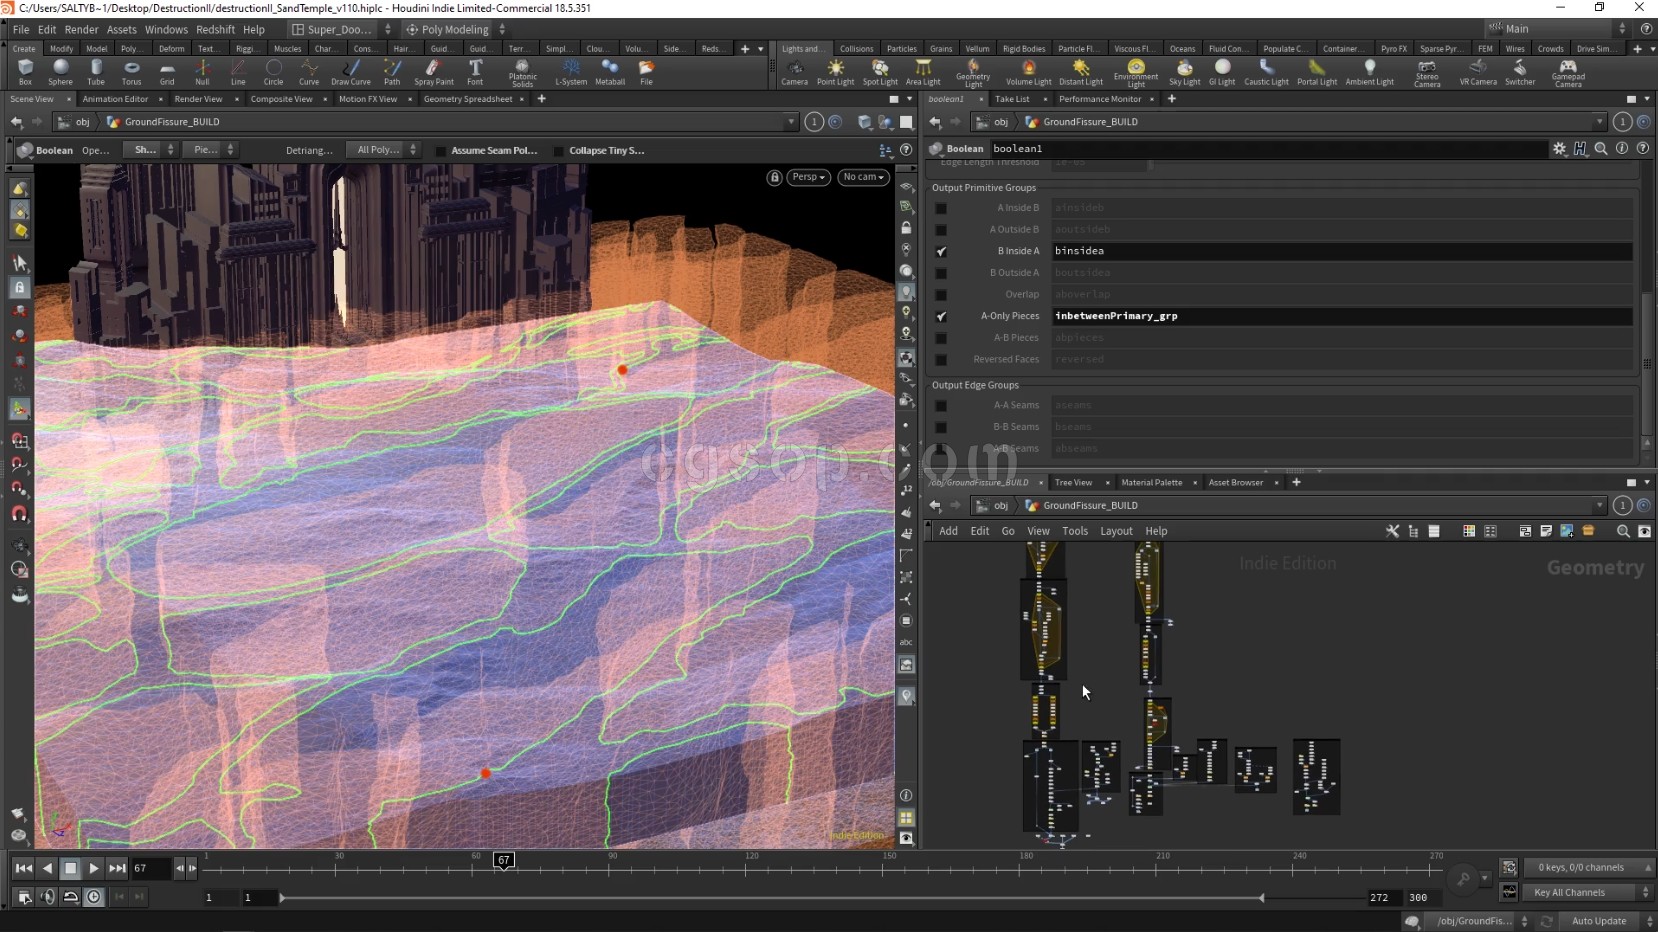Screen dimensions: 1658x932
Task: Enable the A Inside B checkbox
Action: pos(941,208)
